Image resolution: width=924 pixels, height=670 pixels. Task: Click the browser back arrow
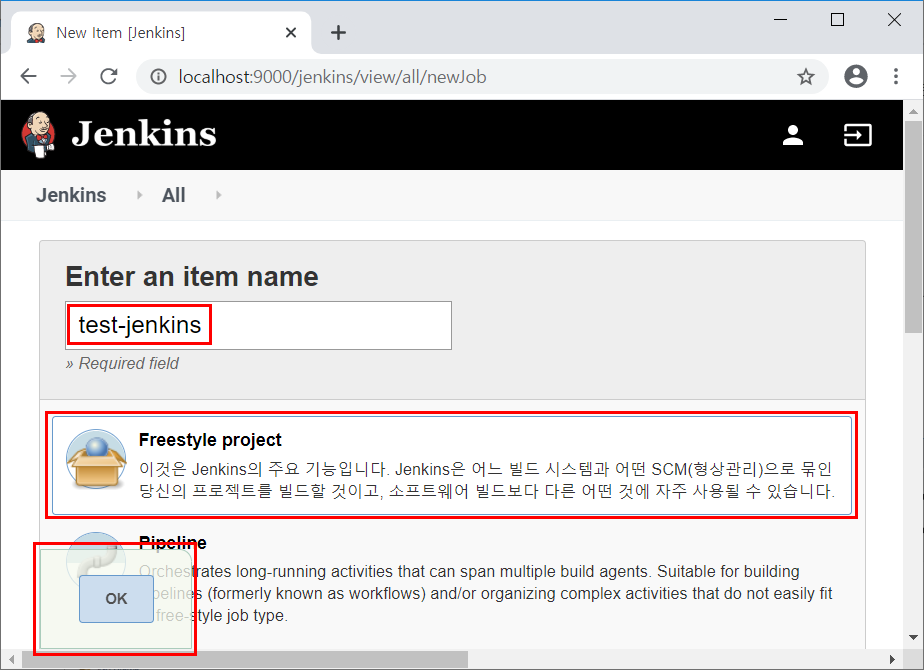[28, 77]
